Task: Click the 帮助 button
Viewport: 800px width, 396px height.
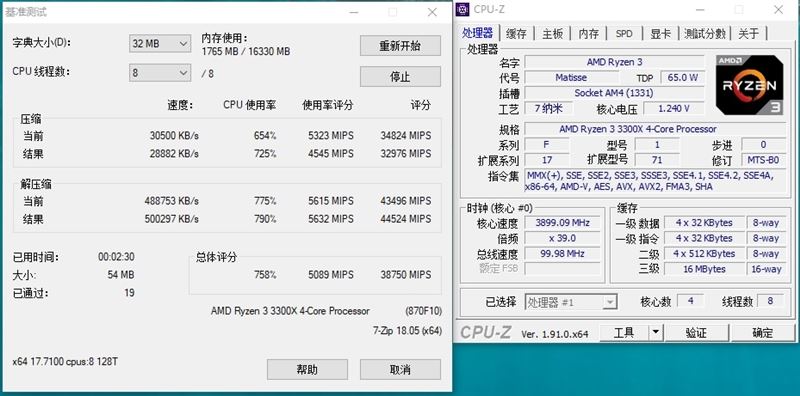Action: (307, 369)
